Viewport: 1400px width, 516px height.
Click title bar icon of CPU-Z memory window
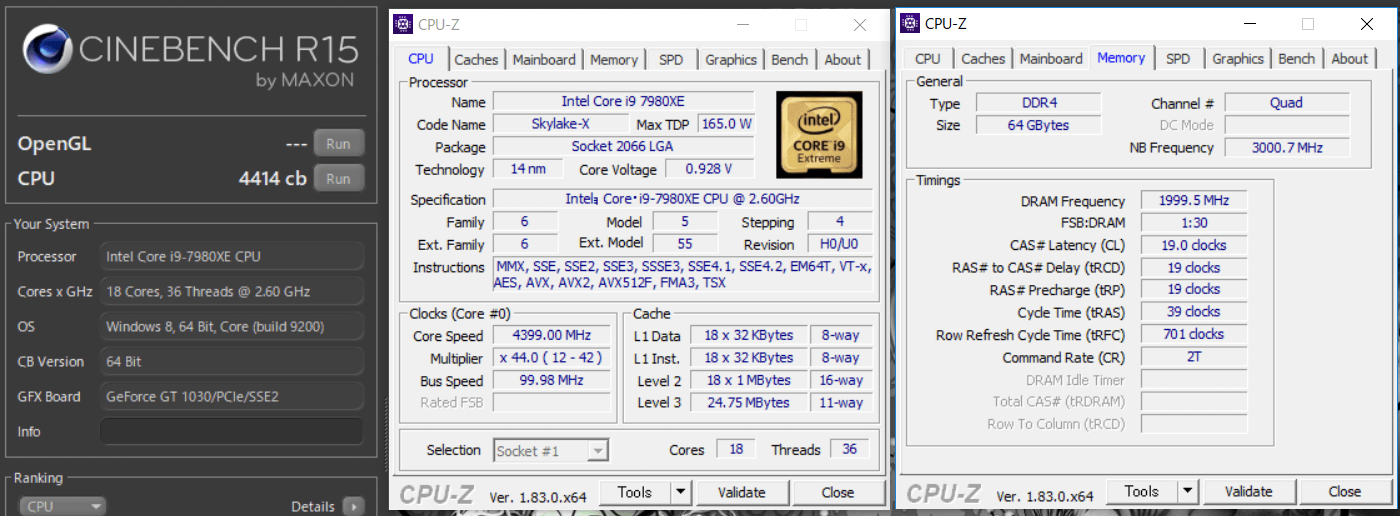click(x=910, y=24)
